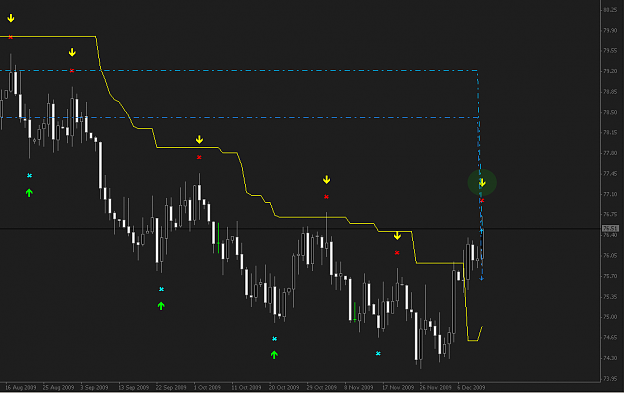Click the 1 Oct 2009 date label
This screenshot has height=393, width=625.
(207, 387)
